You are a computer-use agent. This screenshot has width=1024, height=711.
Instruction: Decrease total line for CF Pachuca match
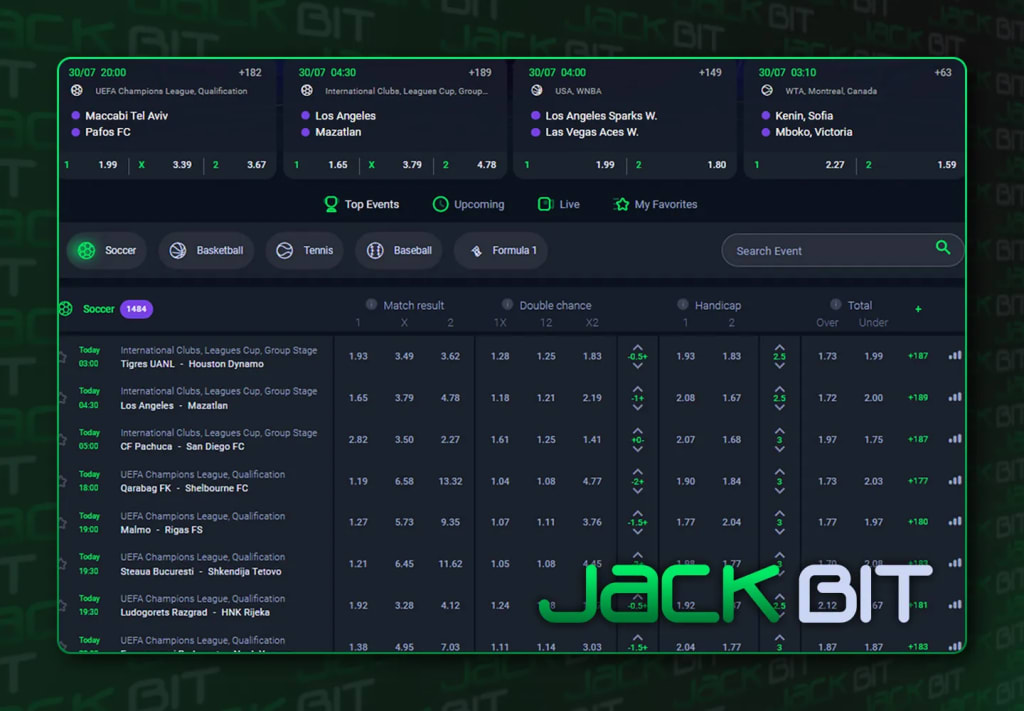tap(779, 449)
